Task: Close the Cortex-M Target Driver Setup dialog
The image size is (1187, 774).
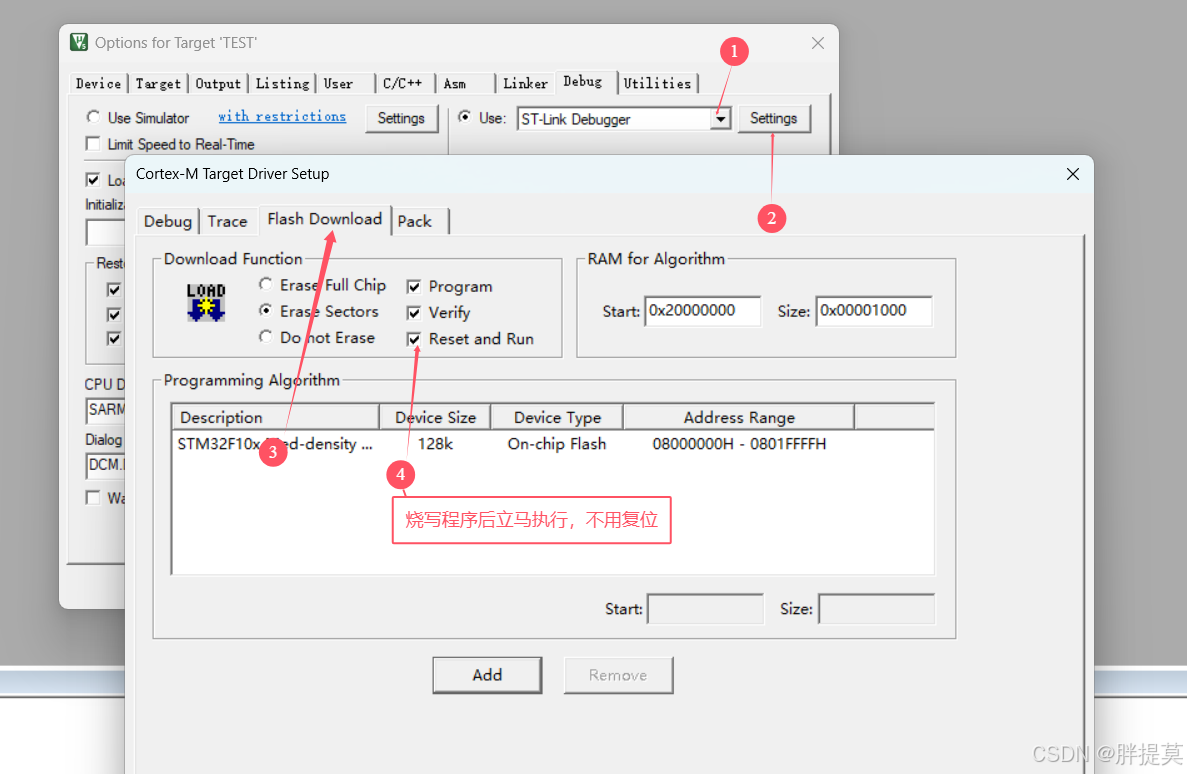Action: click(x=1073, y=174)
